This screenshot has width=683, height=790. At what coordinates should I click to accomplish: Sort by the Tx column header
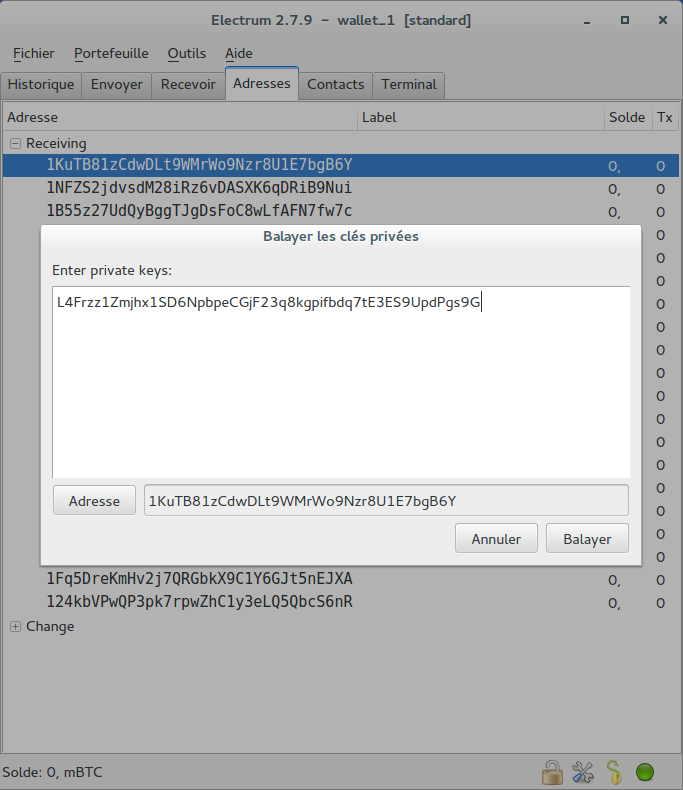click(665, 117)
